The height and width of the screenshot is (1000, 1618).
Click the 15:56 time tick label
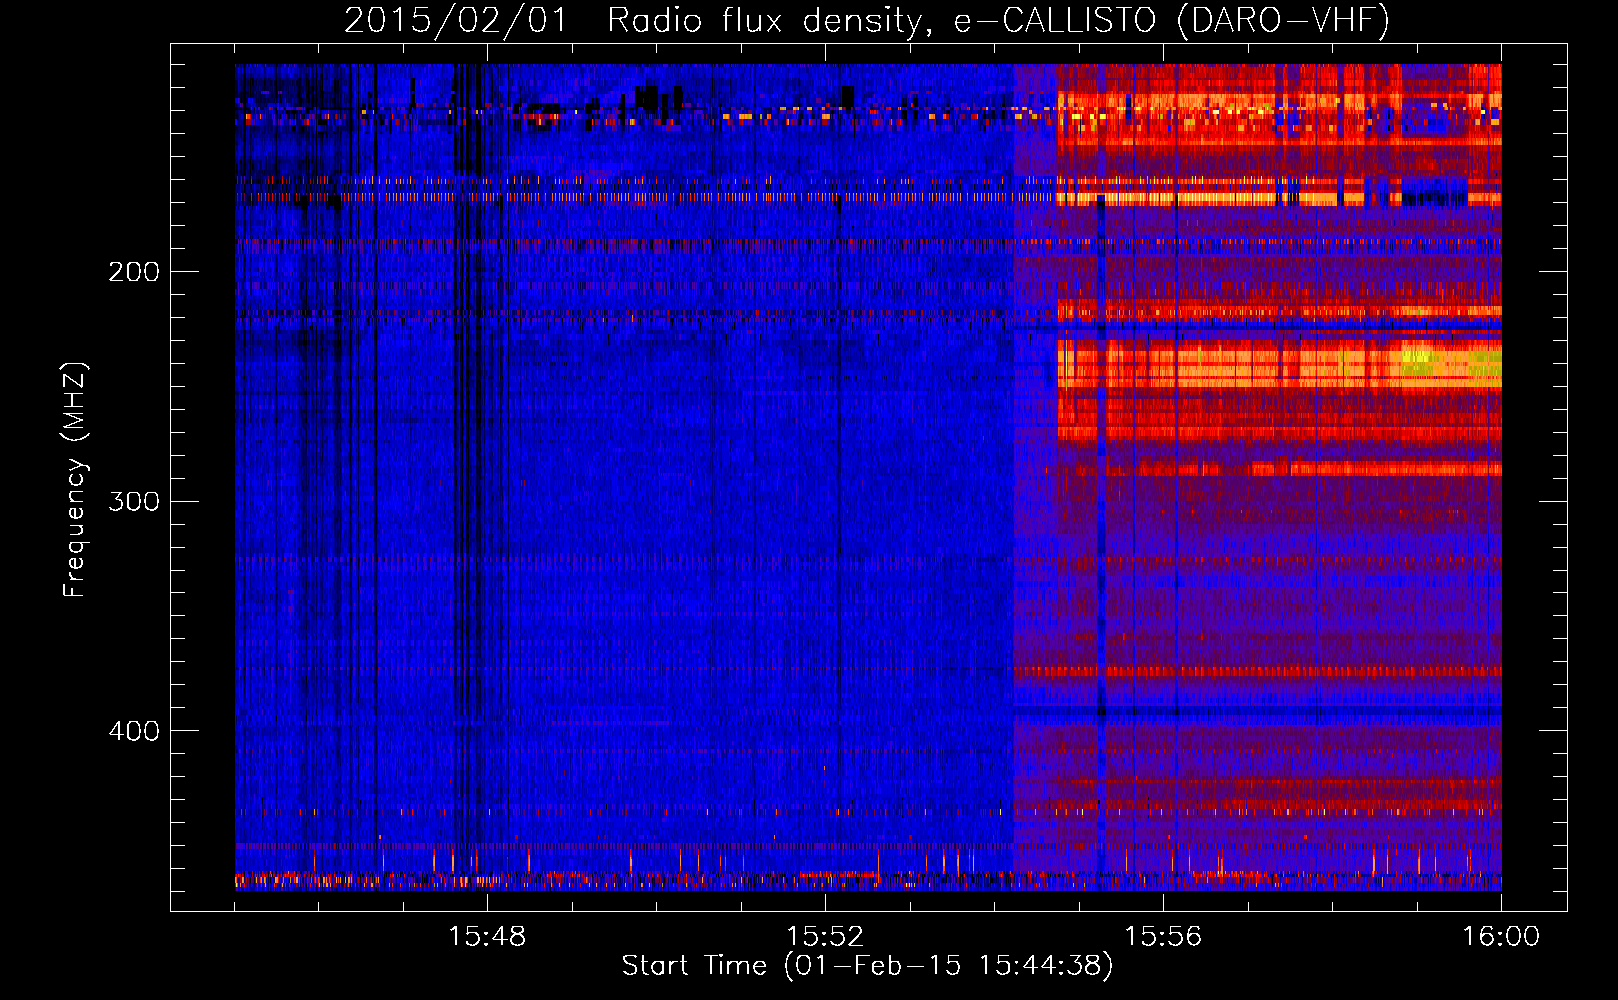coord(1163,937)
